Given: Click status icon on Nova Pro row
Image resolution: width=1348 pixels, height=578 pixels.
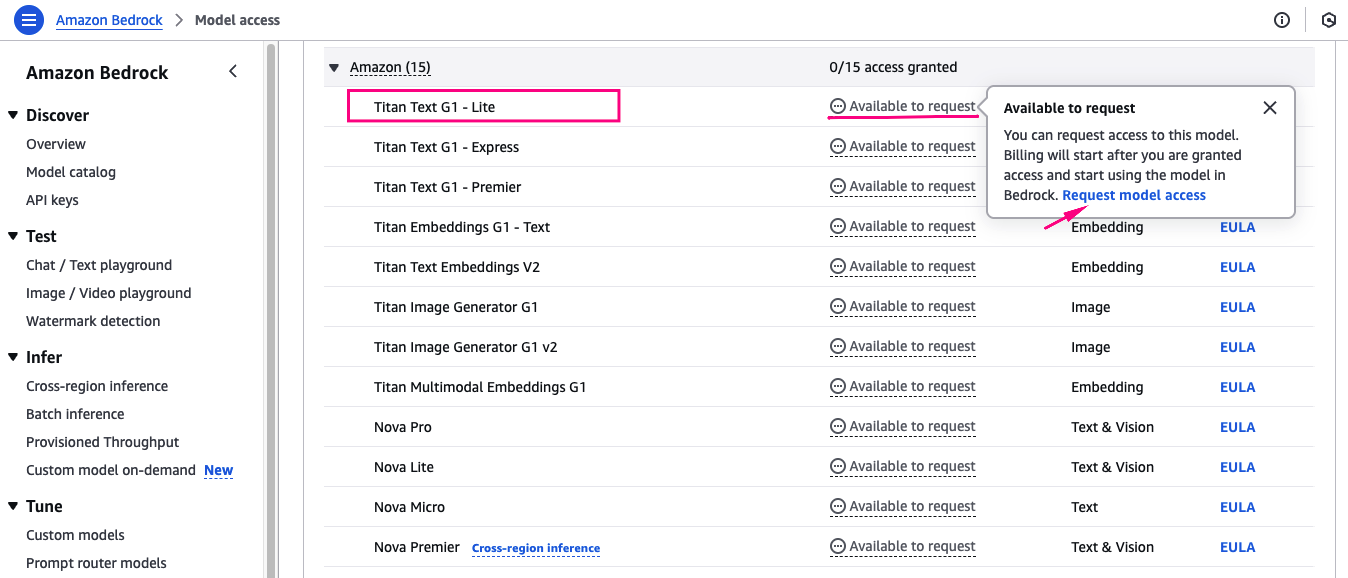Looking at the screenshot, I should pyautogui.click(x=838, y=427).
